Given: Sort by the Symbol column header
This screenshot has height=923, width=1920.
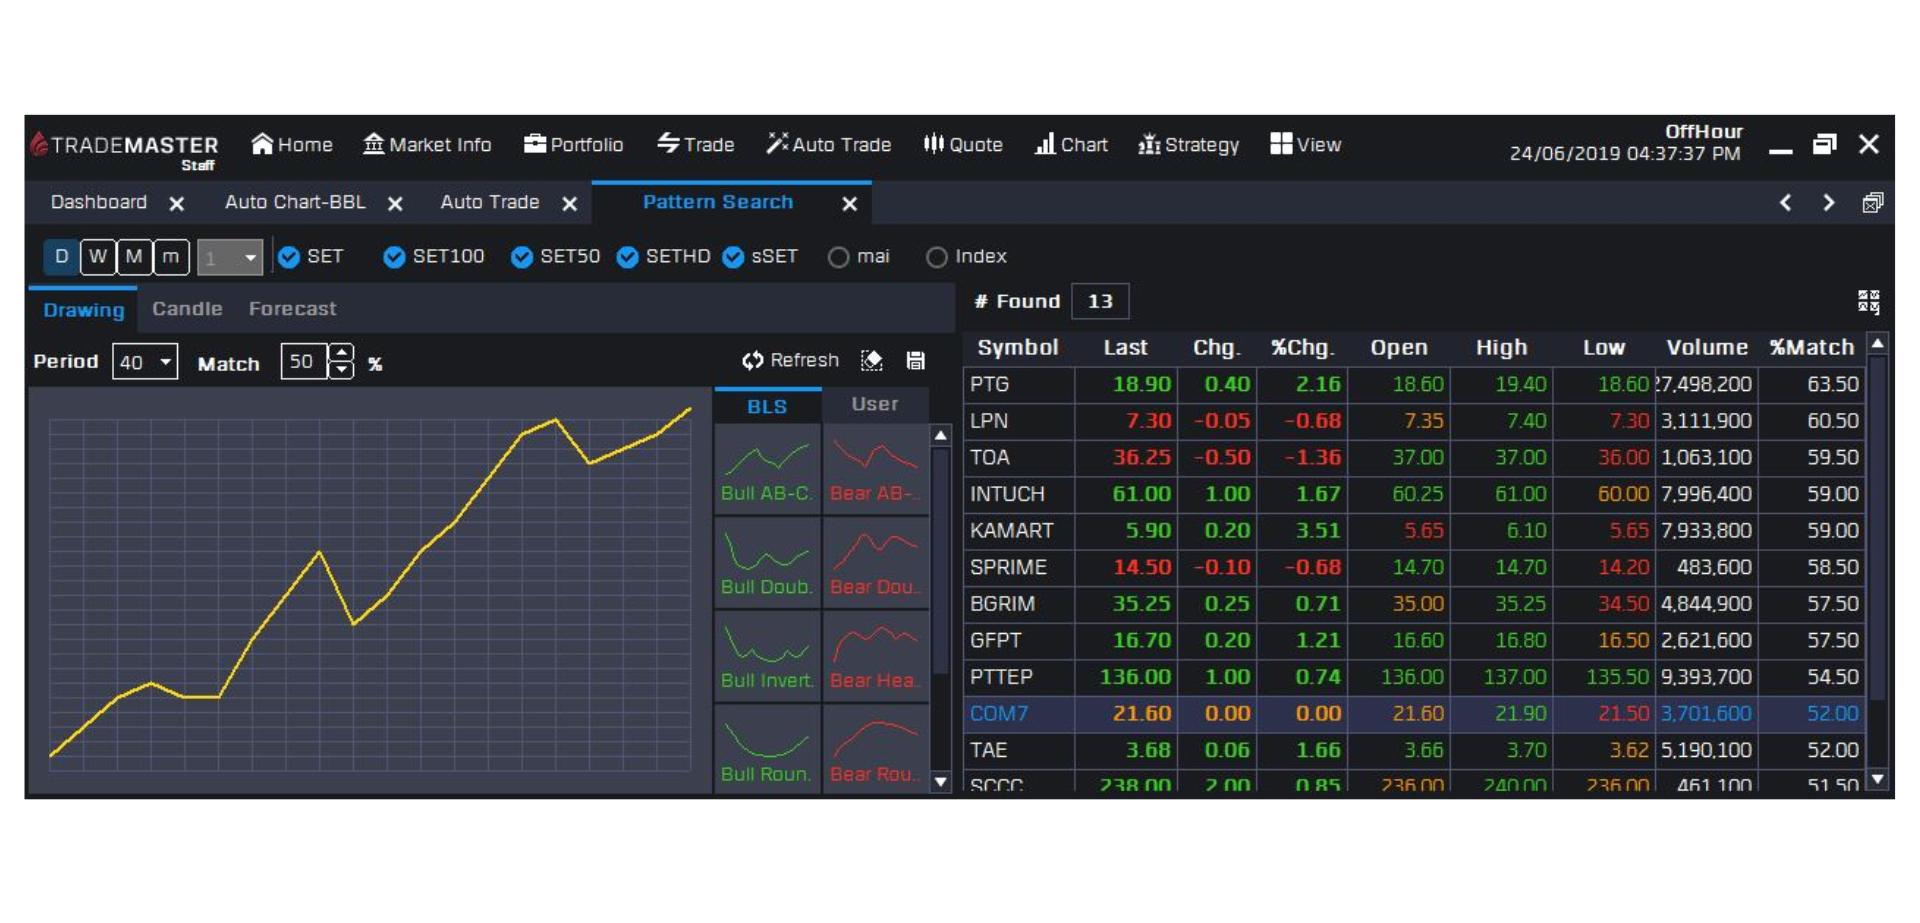Looking at the screenshot, I should pyautogui.click(x=1017, y=348).
